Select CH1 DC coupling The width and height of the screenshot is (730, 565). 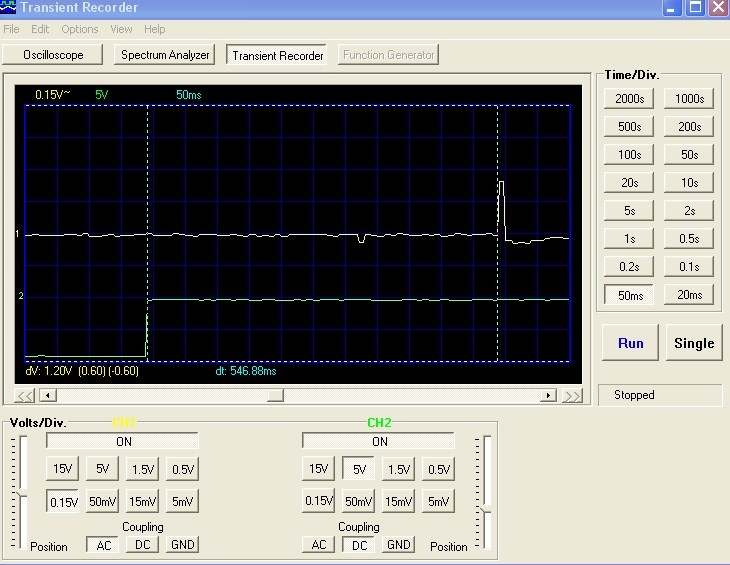[142, 545]
